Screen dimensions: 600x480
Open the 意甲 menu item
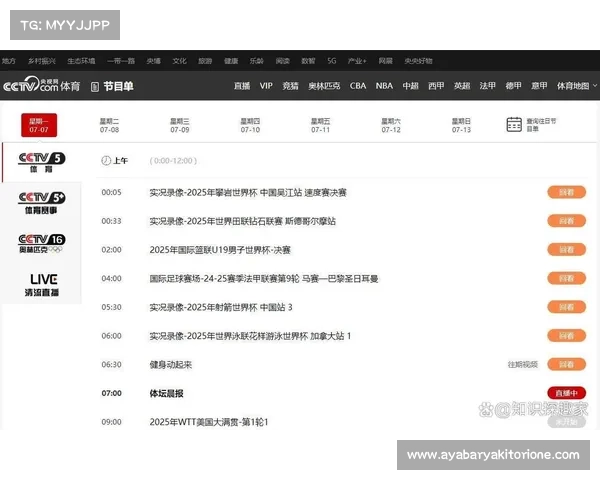pos(539,86)
